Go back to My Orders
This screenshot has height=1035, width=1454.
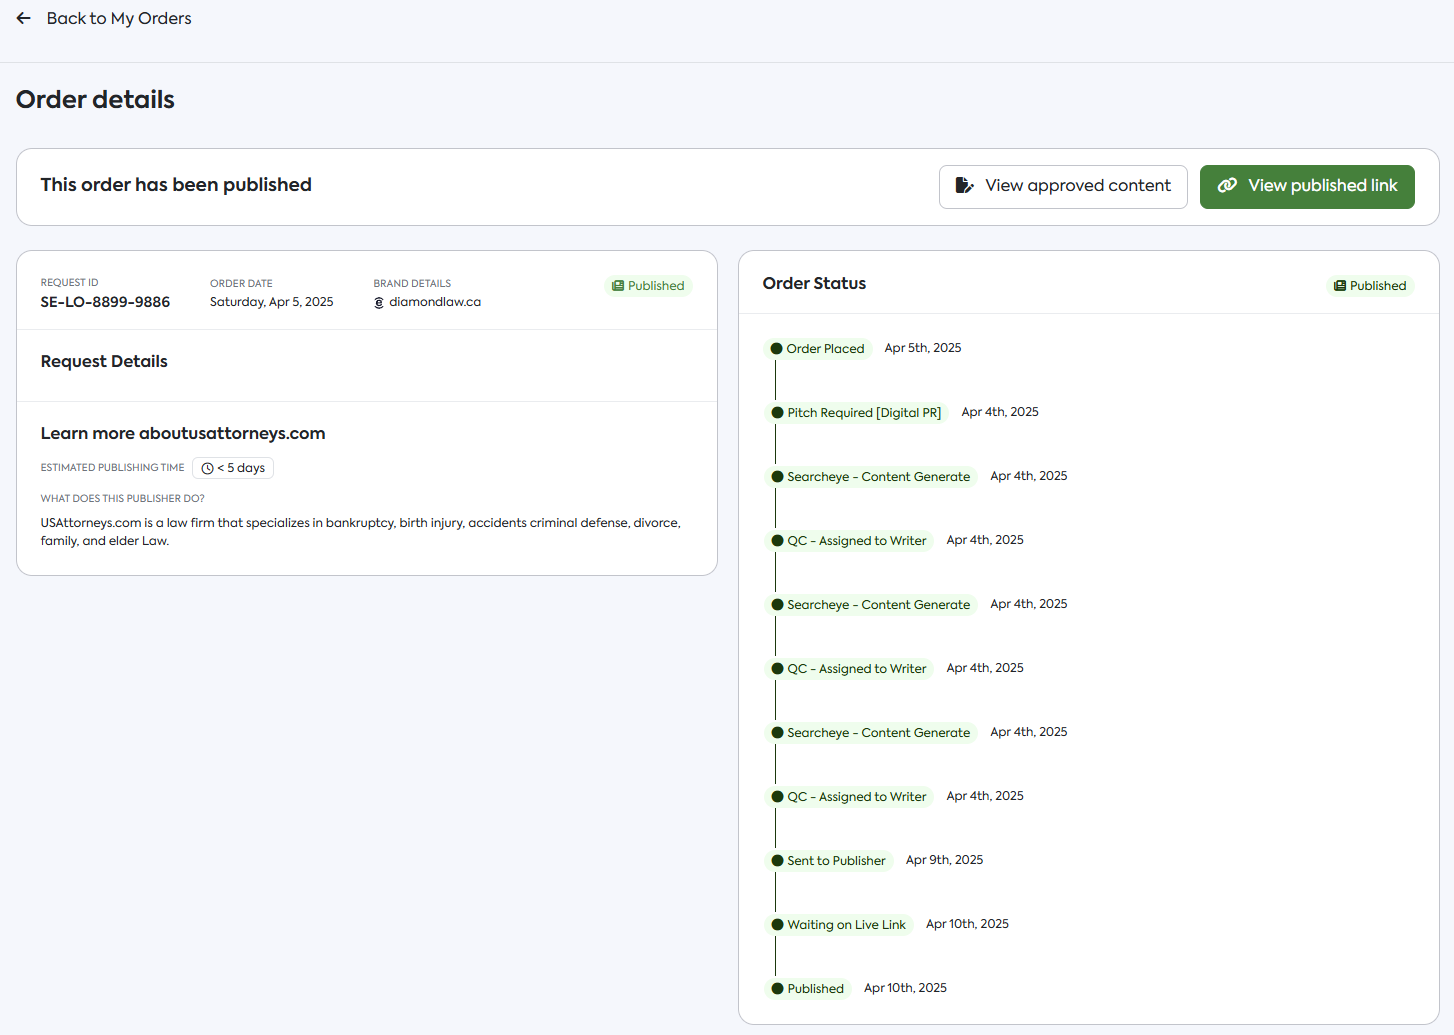(118, 18)
